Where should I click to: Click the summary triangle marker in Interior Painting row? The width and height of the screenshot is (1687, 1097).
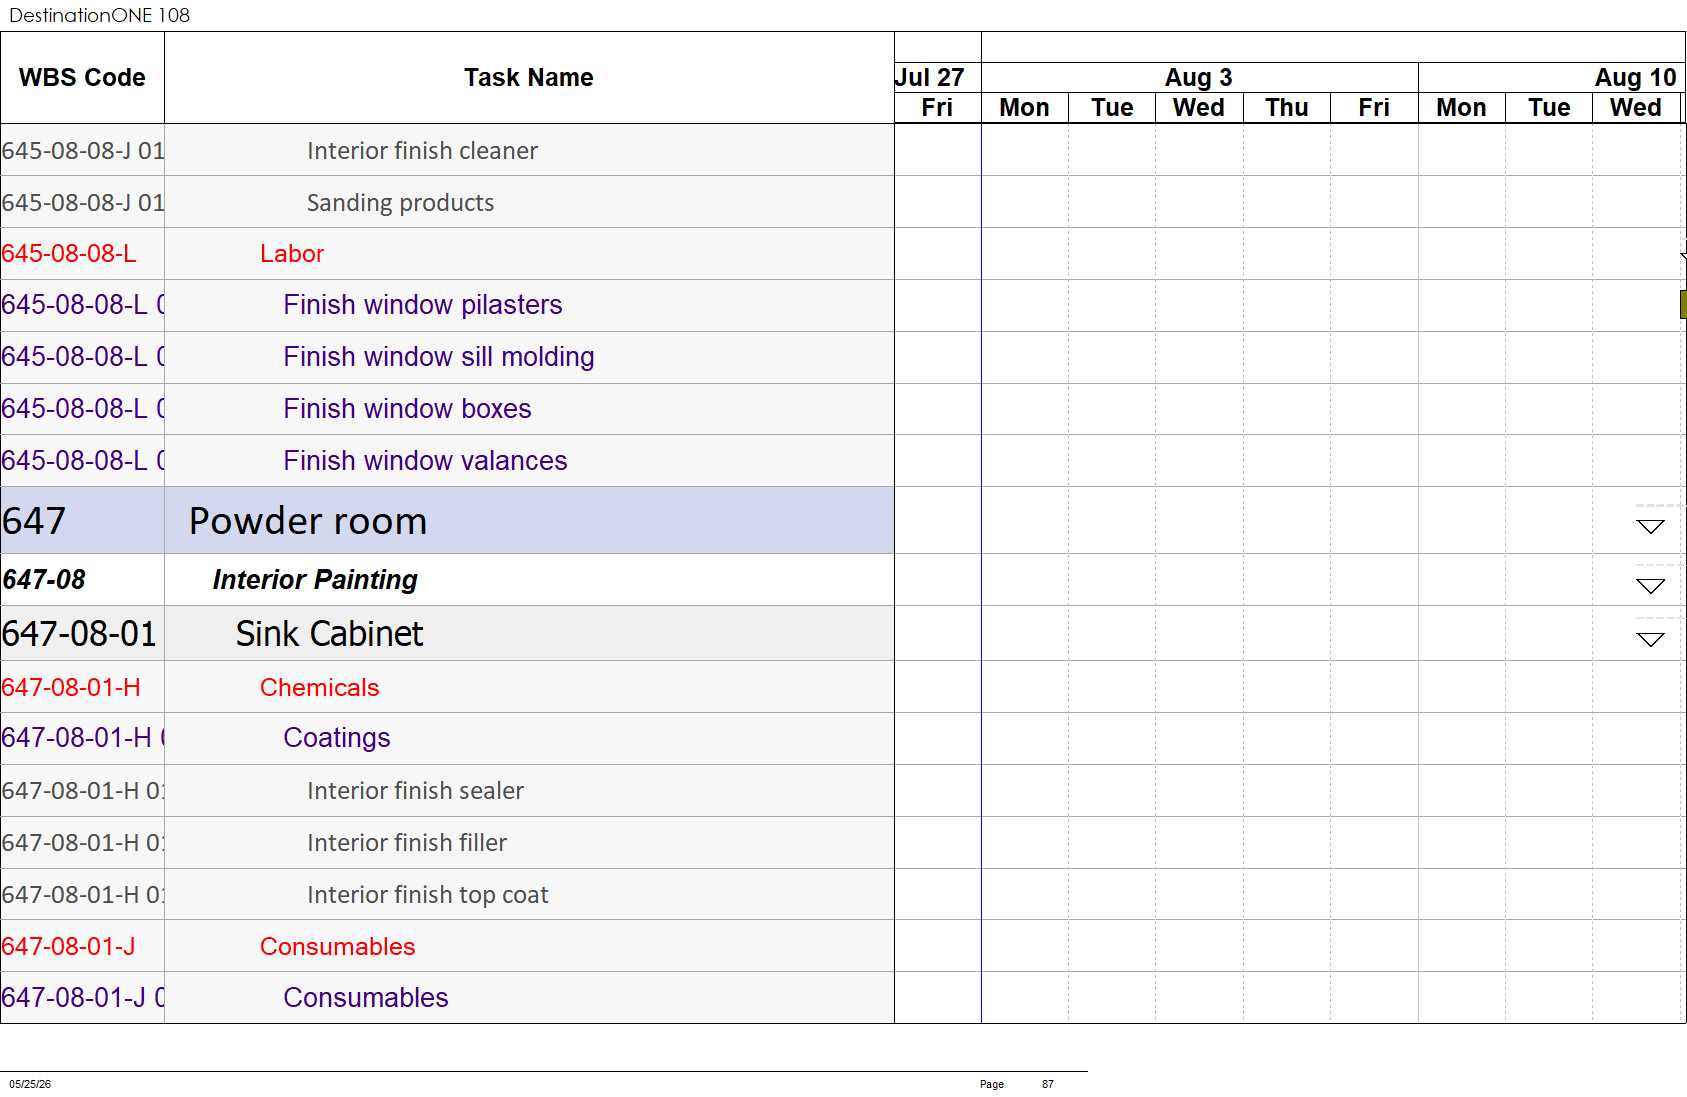tap(1650, 586)
